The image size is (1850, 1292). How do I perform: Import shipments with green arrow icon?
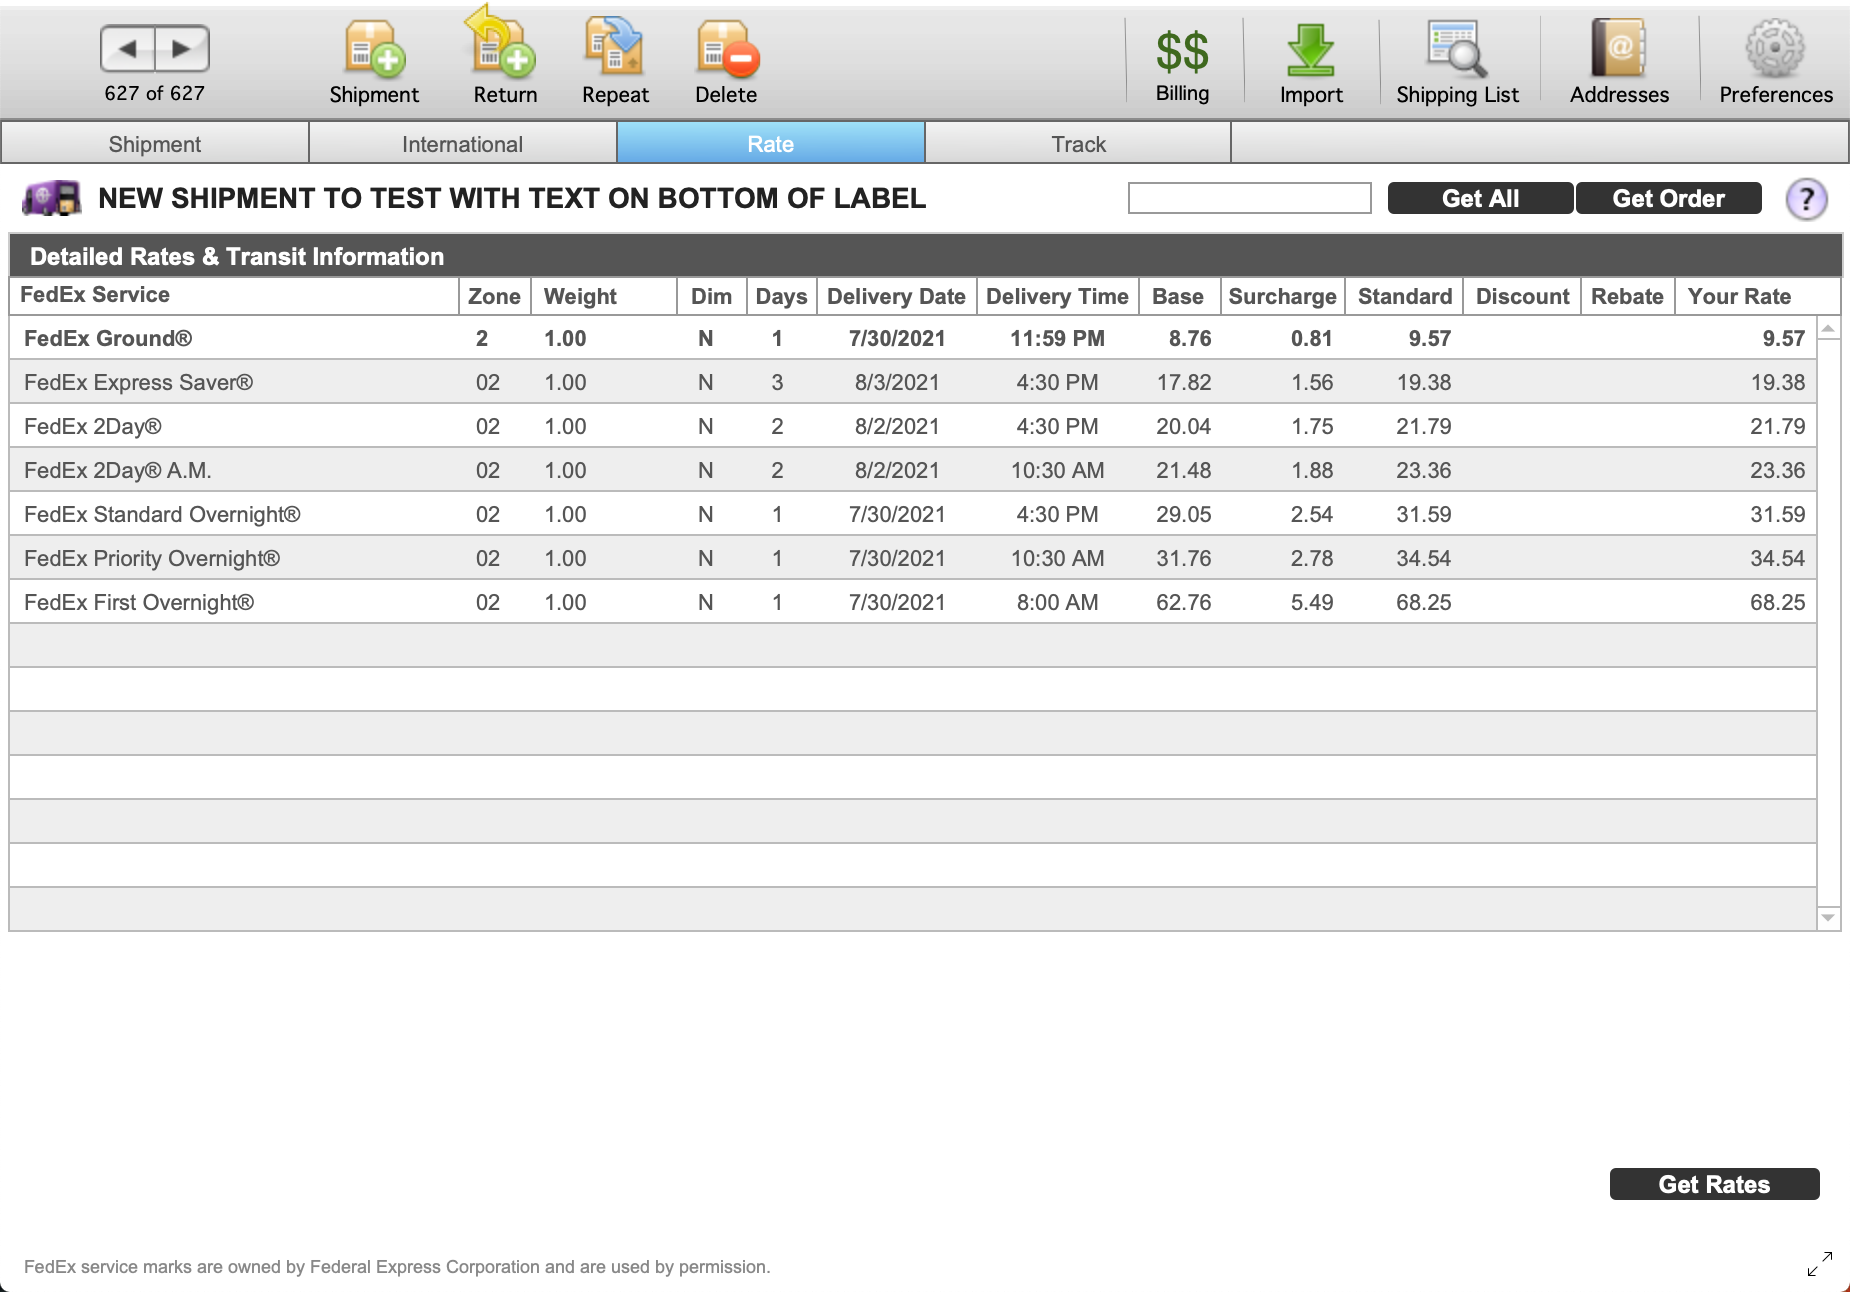pyautogui.click(x=1311, y=64)
